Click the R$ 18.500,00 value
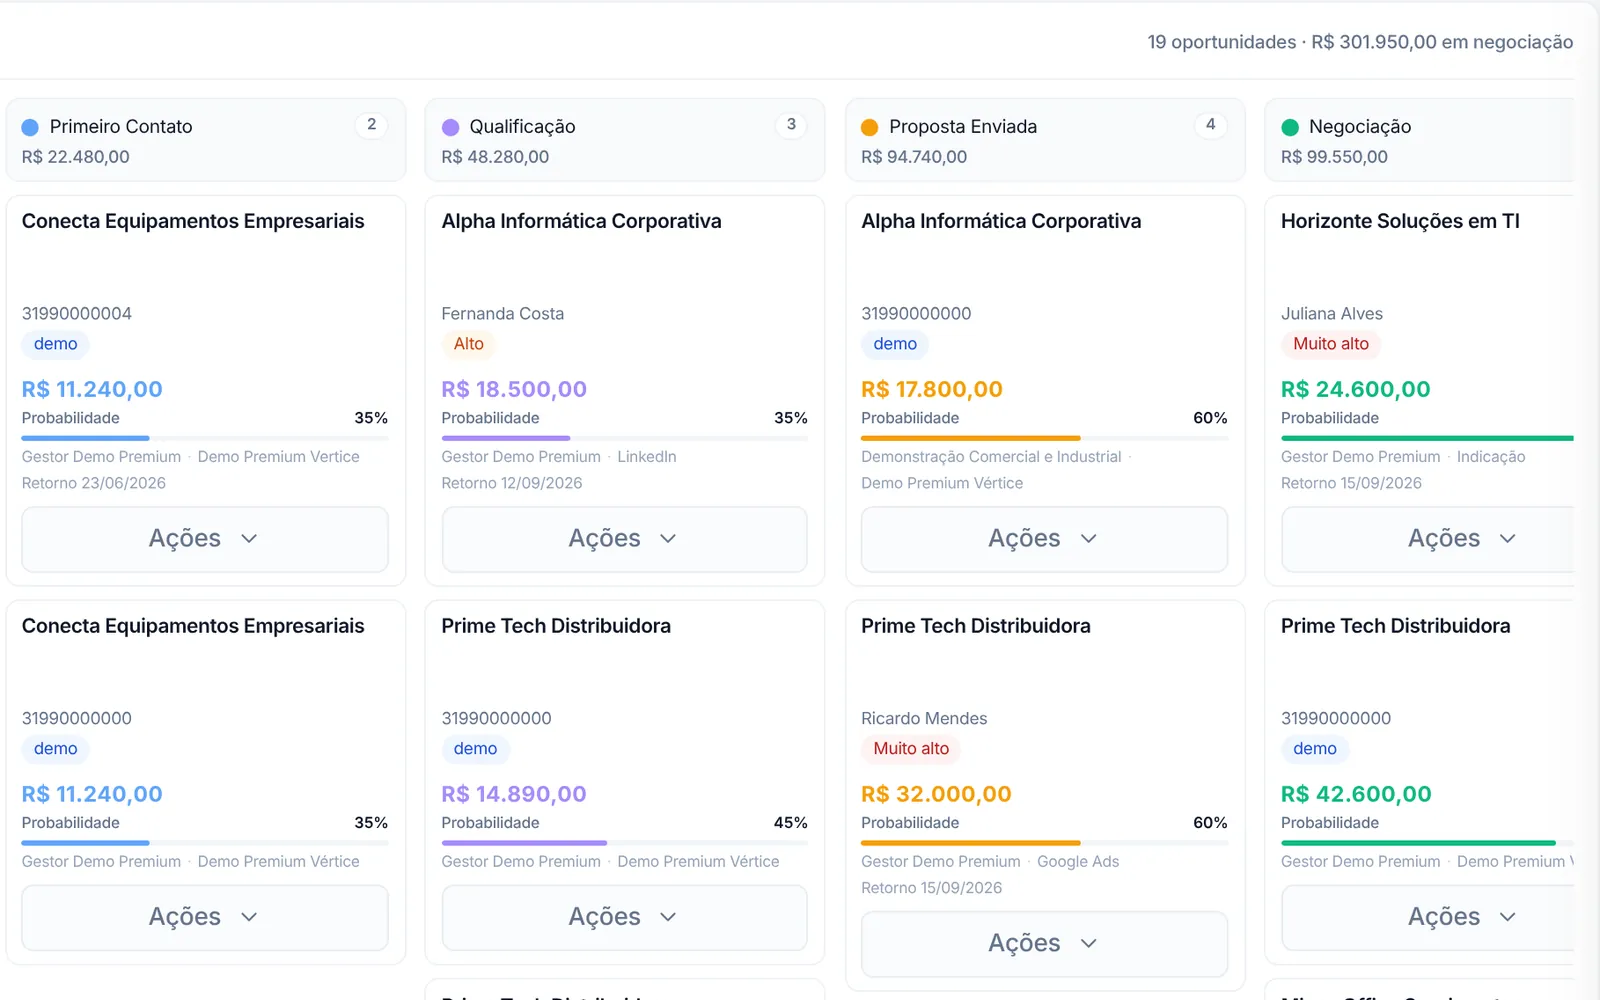Viewport: 1600px width, 1000px height. point(514,389)
